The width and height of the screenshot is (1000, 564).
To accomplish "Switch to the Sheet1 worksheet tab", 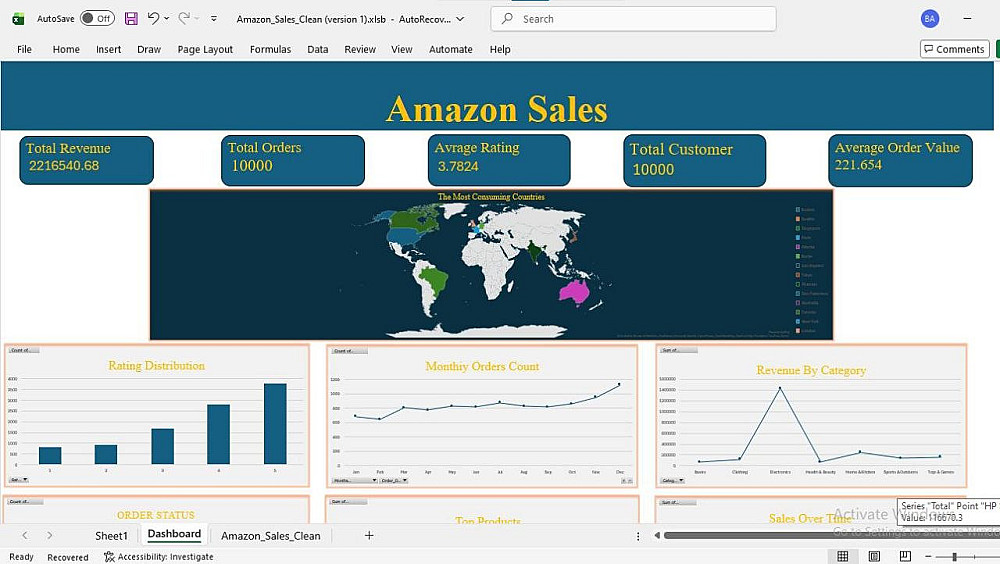I will [x=111, y=536].
